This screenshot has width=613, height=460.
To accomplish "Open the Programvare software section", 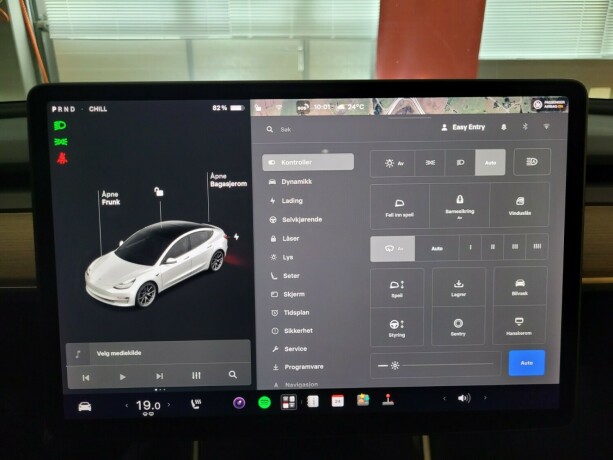I will (298, 367).
